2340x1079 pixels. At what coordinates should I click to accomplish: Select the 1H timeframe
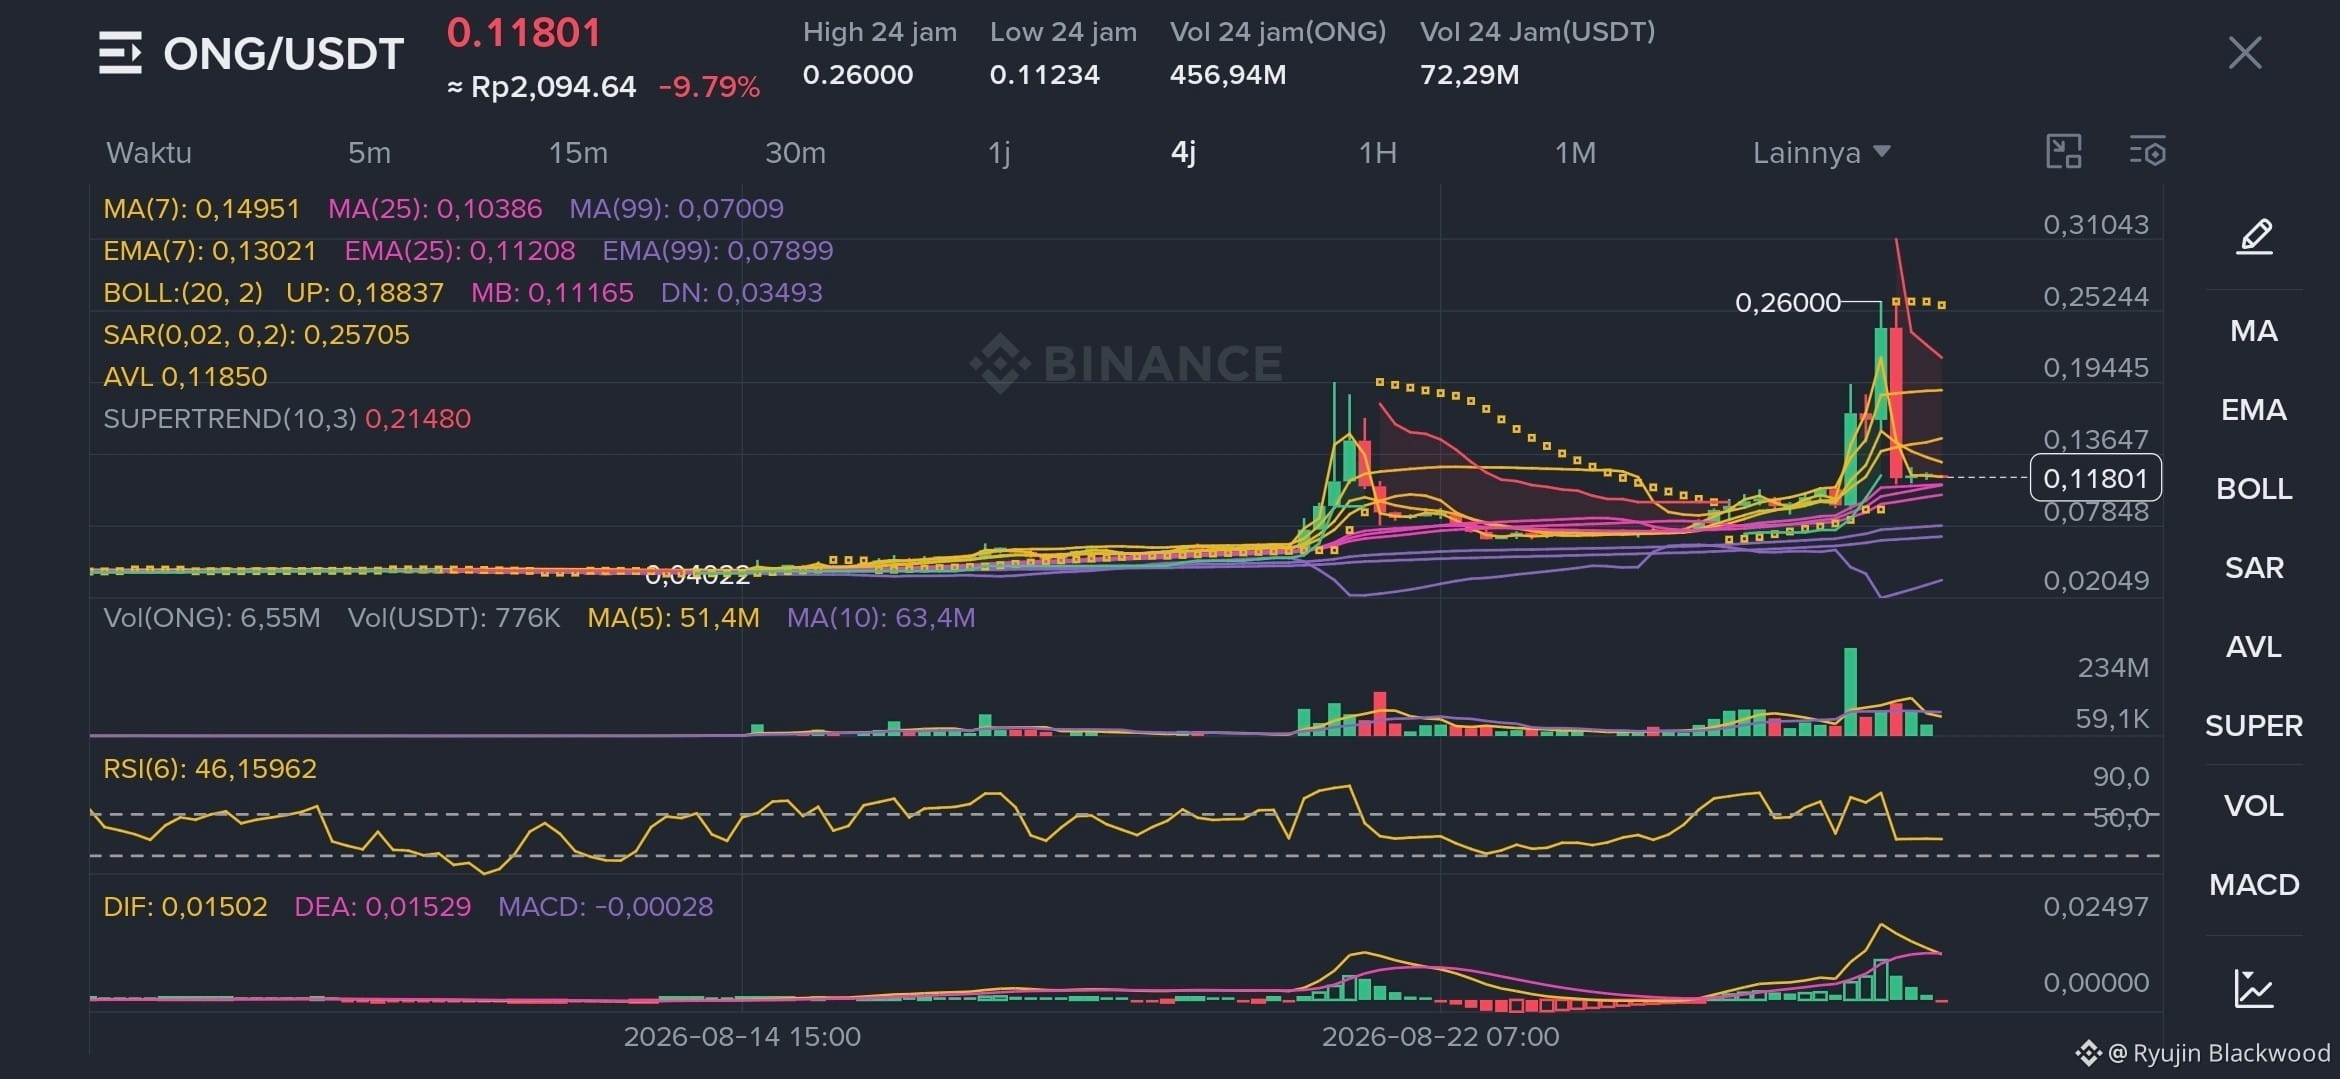click(x=1377, y=152)
